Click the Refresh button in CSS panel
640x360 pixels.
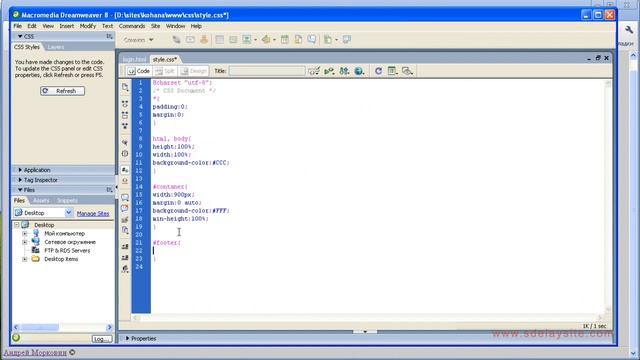point(62,91)
